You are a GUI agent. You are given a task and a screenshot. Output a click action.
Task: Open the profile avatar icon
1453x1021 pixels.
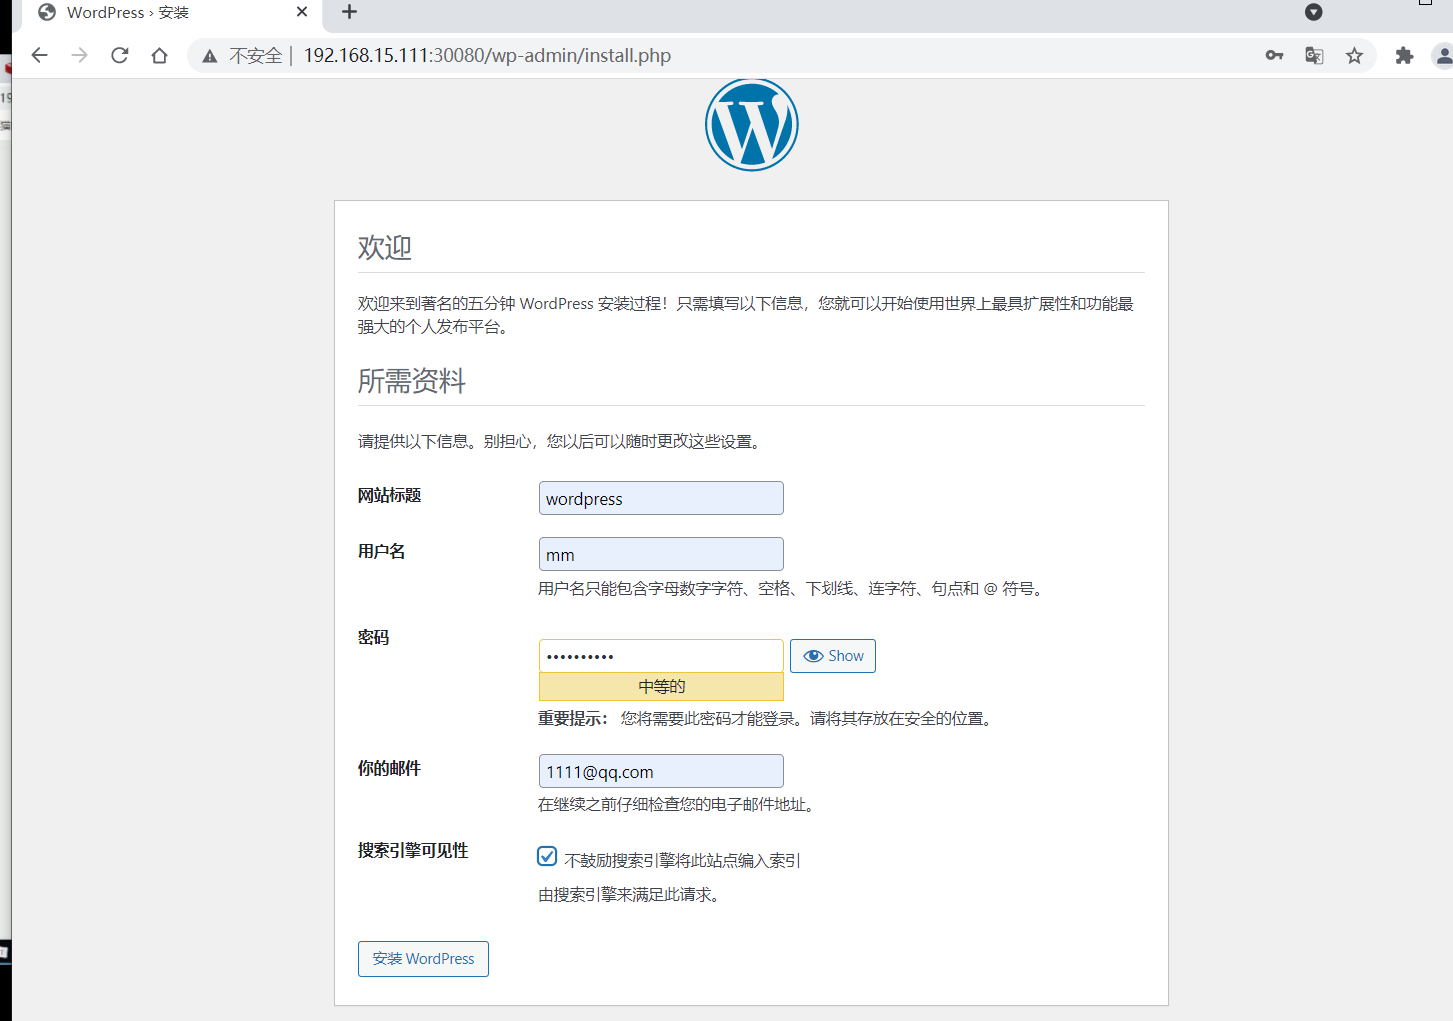(1443, 55)
